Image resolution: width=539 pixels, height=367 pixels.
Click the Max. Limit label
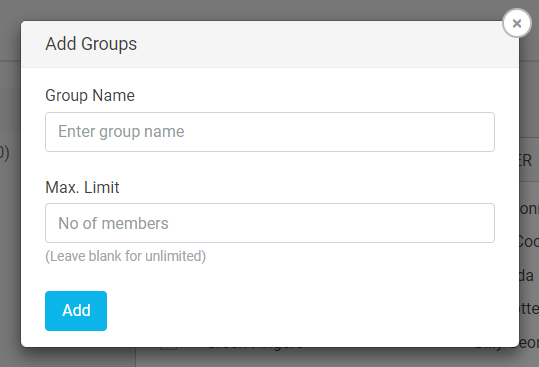[82, 188]
